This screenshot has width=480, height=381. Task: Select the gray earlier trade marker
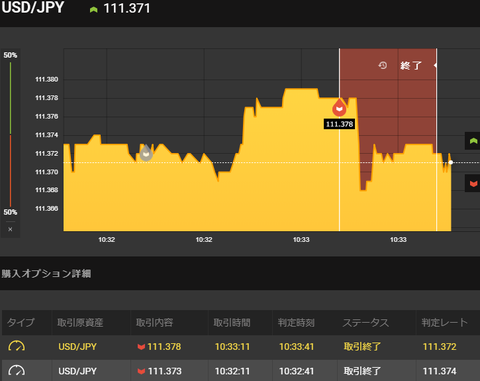[x=146, y=153]
